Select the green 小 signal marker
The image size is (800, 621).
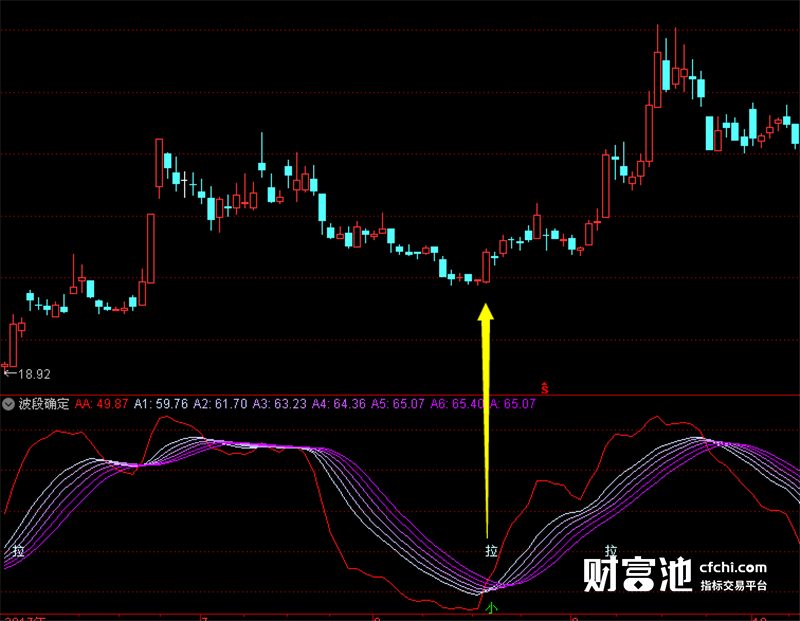(x=491, y=608)
